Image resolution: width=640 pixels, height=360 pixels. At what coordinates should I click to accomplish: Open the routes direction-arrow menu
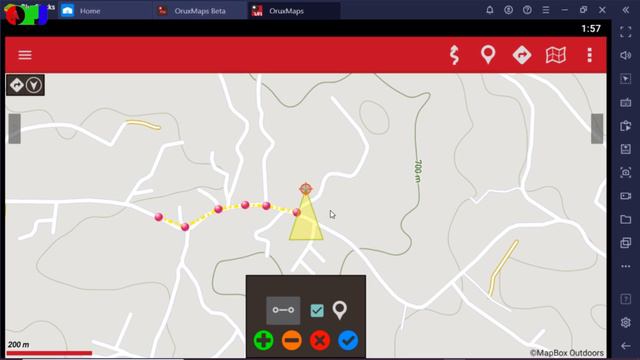click(x=522, y=55)
